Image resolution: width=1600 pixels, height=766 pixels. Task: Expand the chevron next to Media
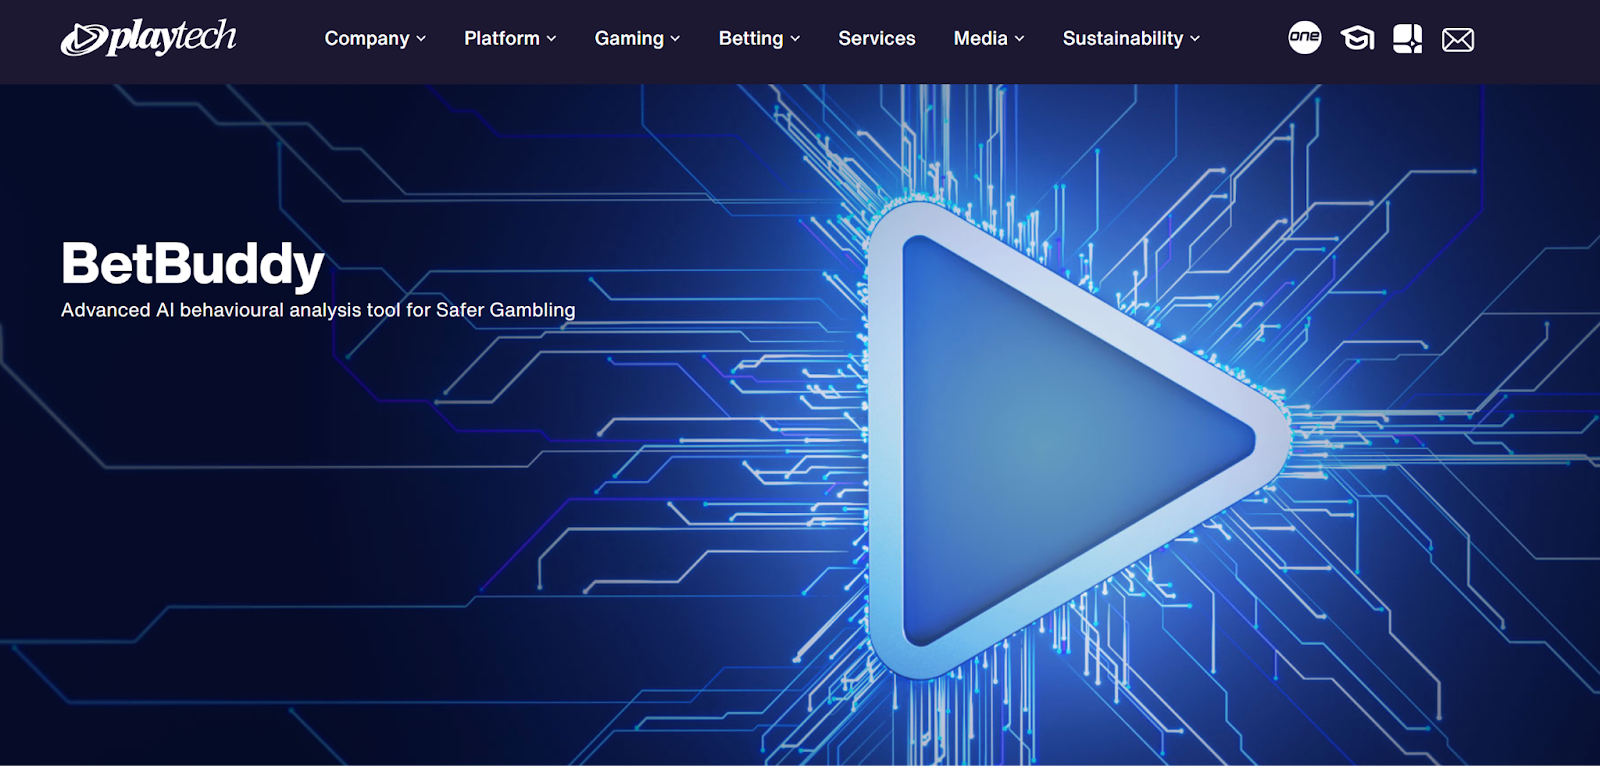(x=1019, y=39)
